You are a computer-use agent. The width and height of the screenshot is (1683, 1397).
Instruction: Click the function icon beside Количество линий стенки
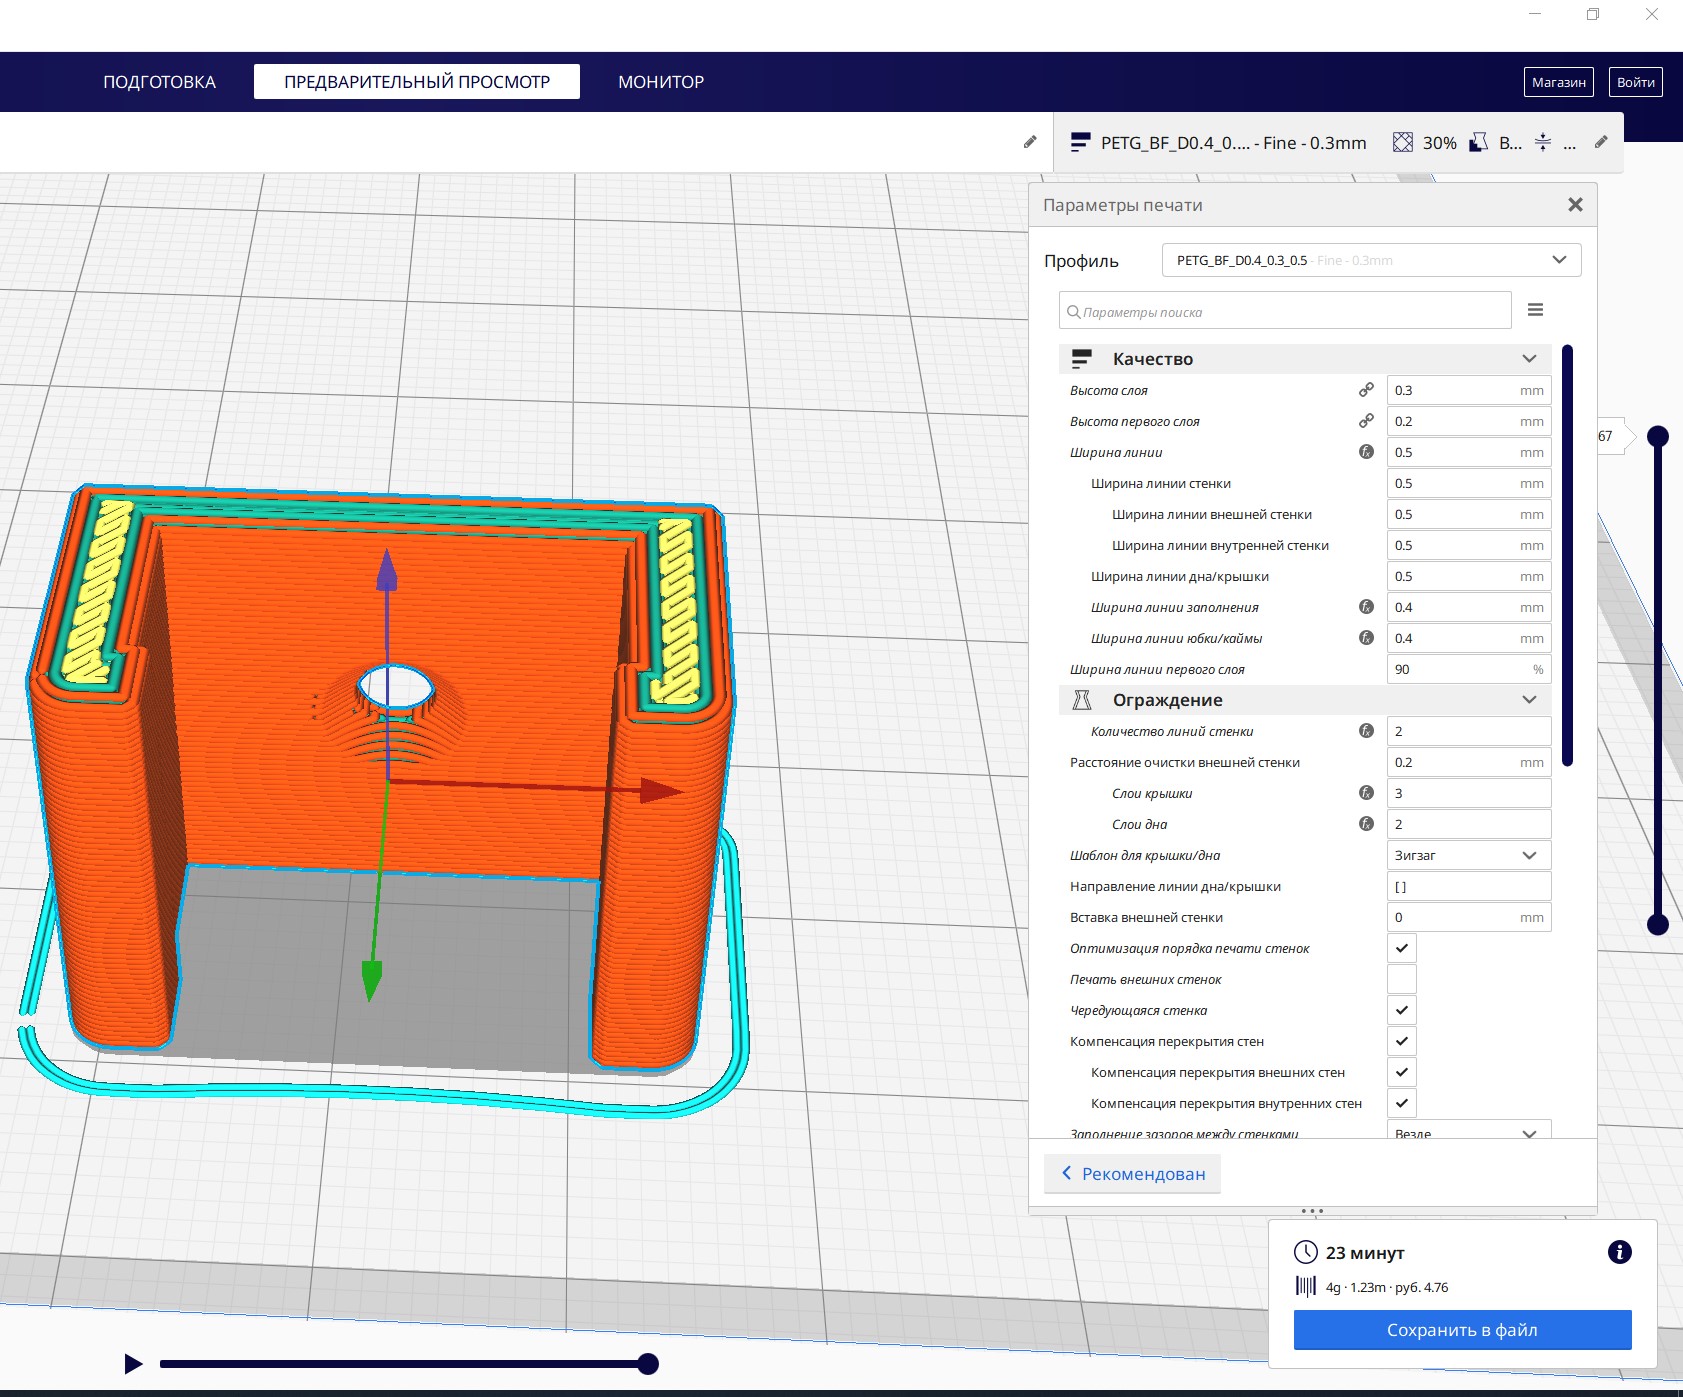pos(1366,731)
